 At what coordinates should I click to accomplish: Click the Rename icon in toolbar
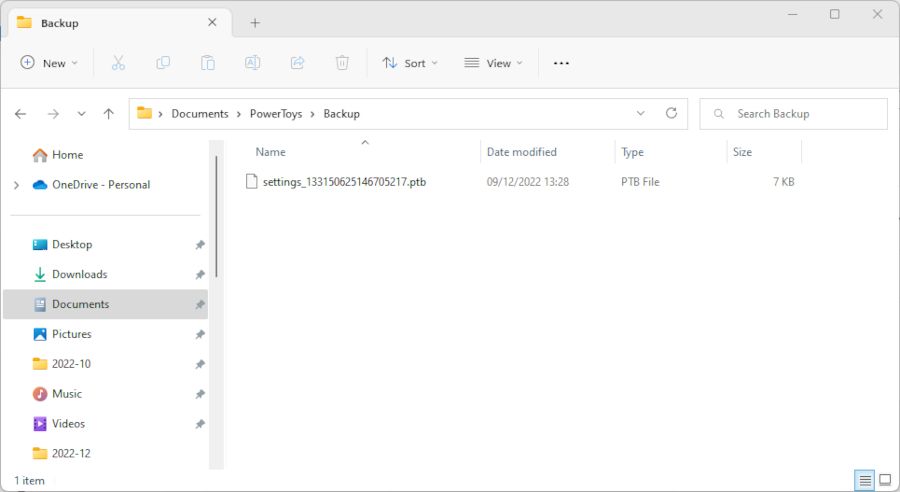253,63
